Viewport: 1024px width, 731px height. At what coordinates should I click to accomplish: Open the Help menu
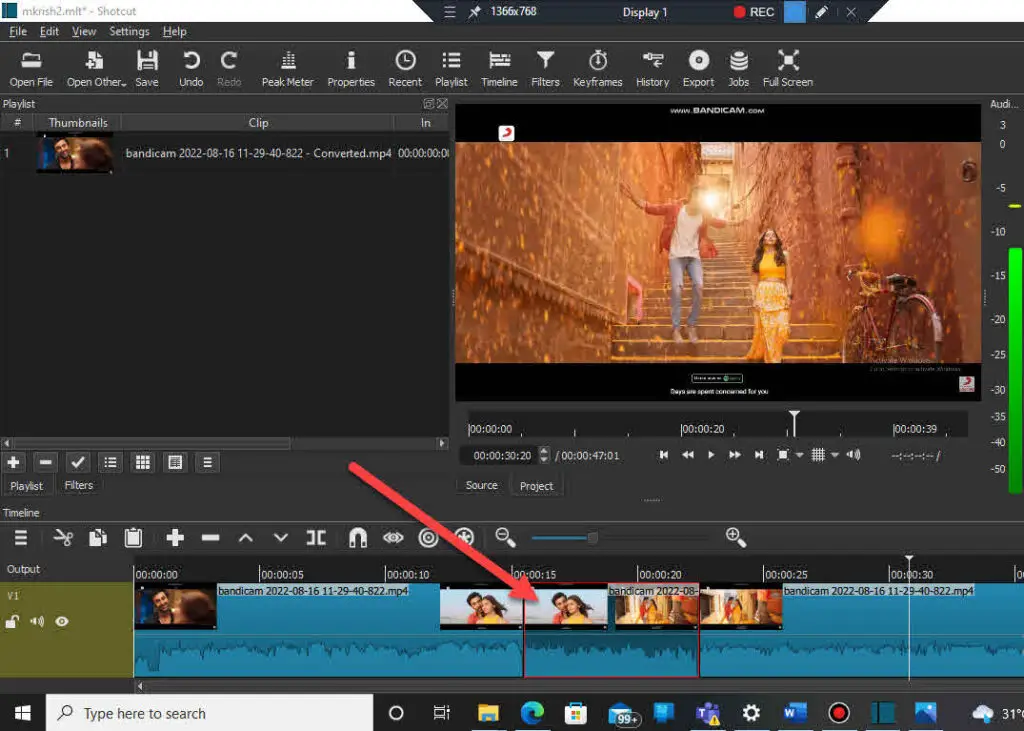tap(174, 31)
